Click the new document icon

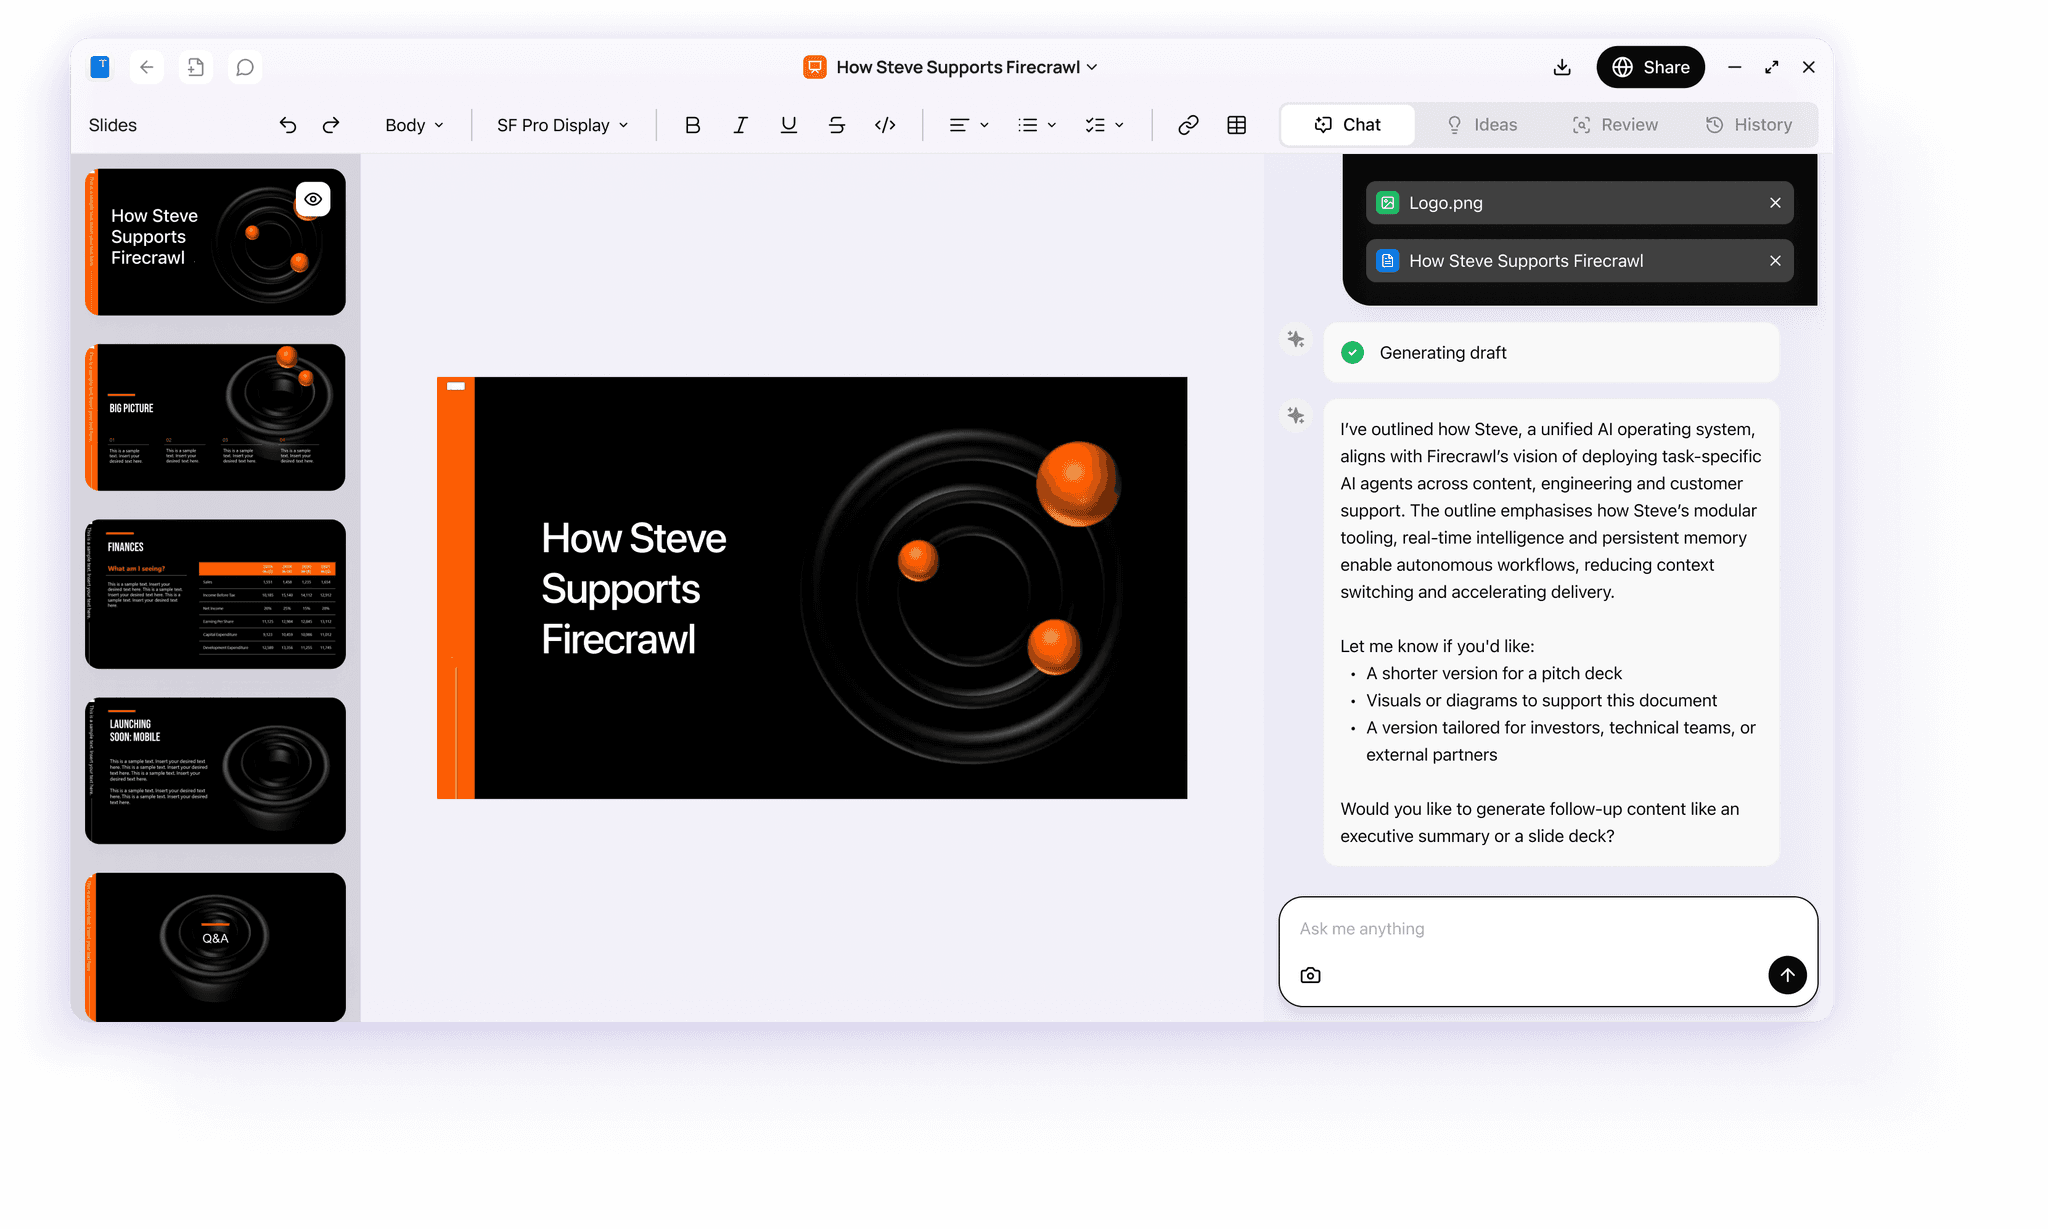196,67
